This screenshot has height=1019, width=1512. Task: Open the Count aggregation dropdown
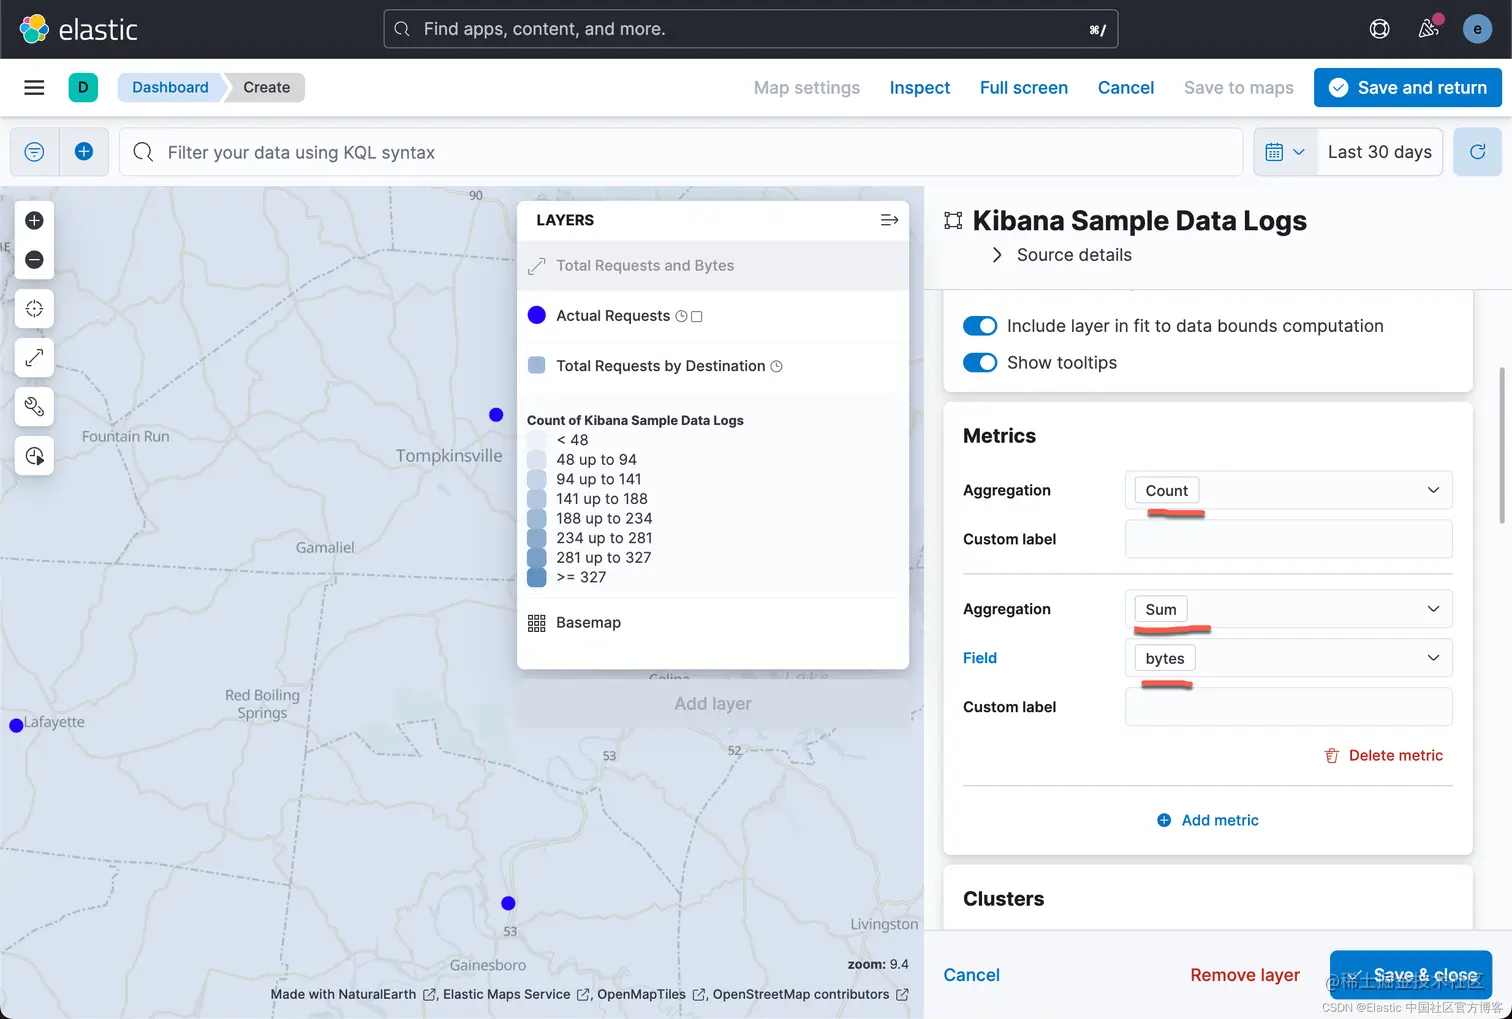pyautogui.click(x=1288, y=490)
